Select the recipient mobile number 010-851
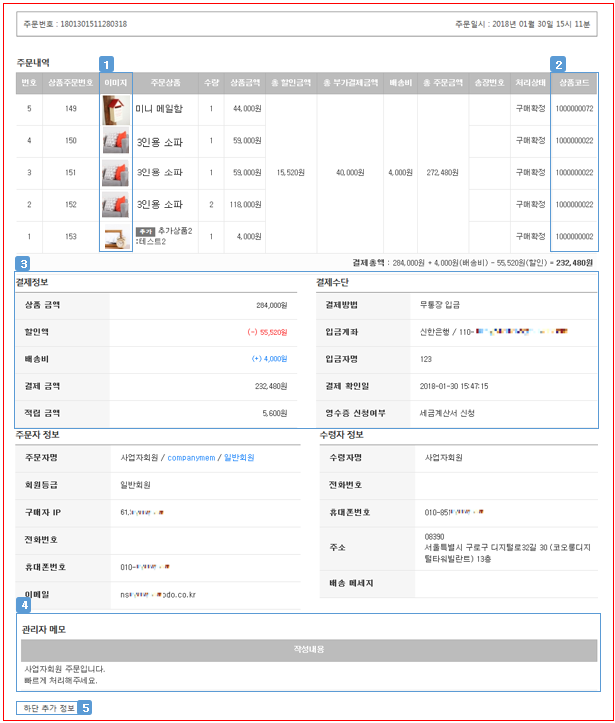This screenshot has width=615, height=723. tap(454, 512)
